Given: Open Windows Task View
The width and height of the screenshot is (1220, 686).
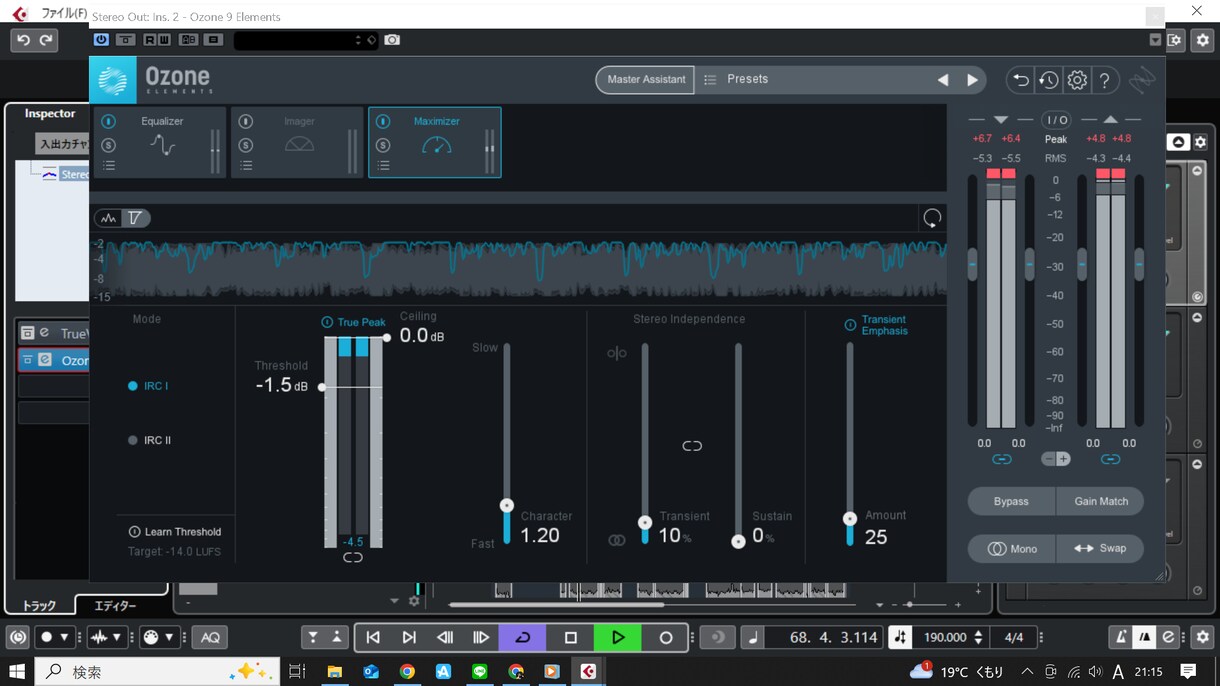Looking at the screenshot, I should [297, 672].
